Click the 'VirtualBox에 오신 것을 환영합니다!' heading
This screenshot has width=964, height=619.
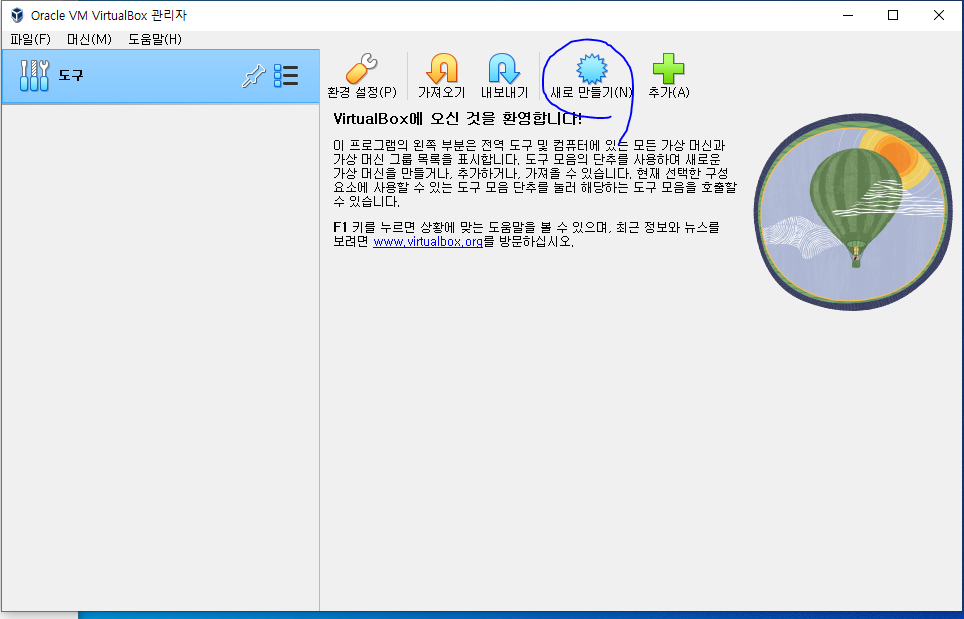tap(457, 119)
